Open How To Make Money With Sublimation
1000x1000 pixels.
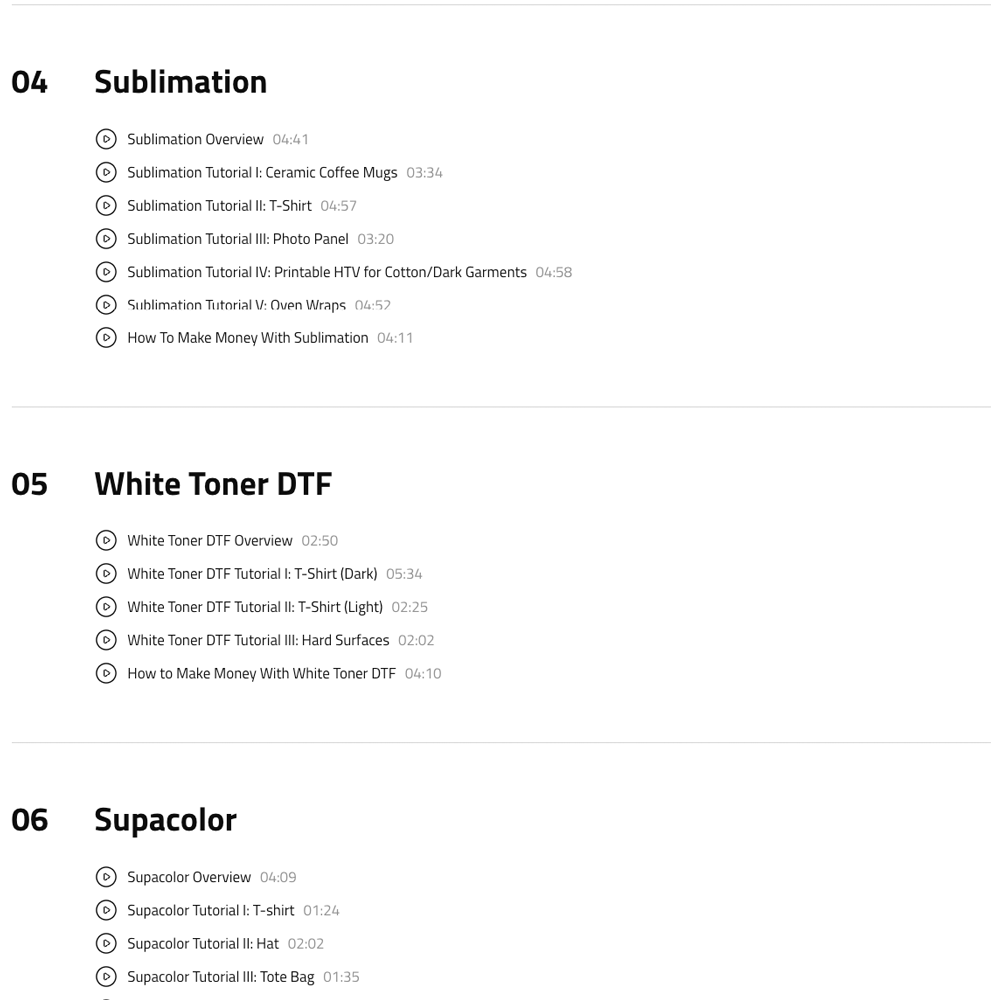point(247,338)
